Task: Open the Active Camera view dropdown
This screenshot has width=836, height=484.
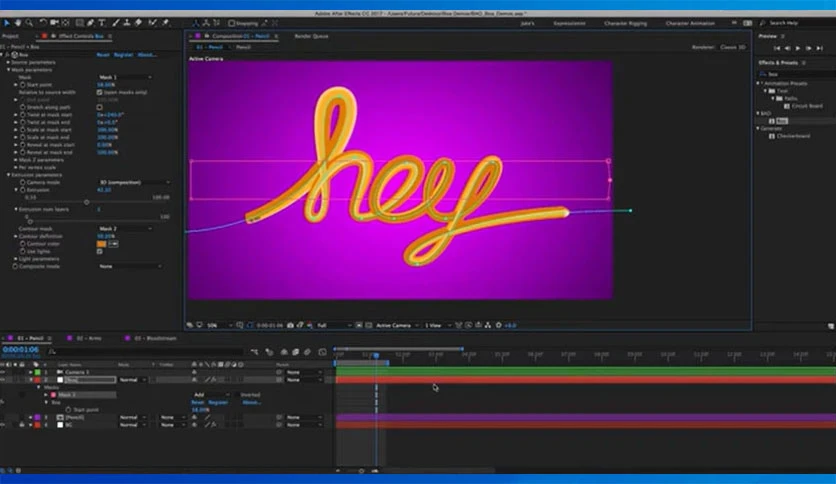Action: click(x=397, y=325)
